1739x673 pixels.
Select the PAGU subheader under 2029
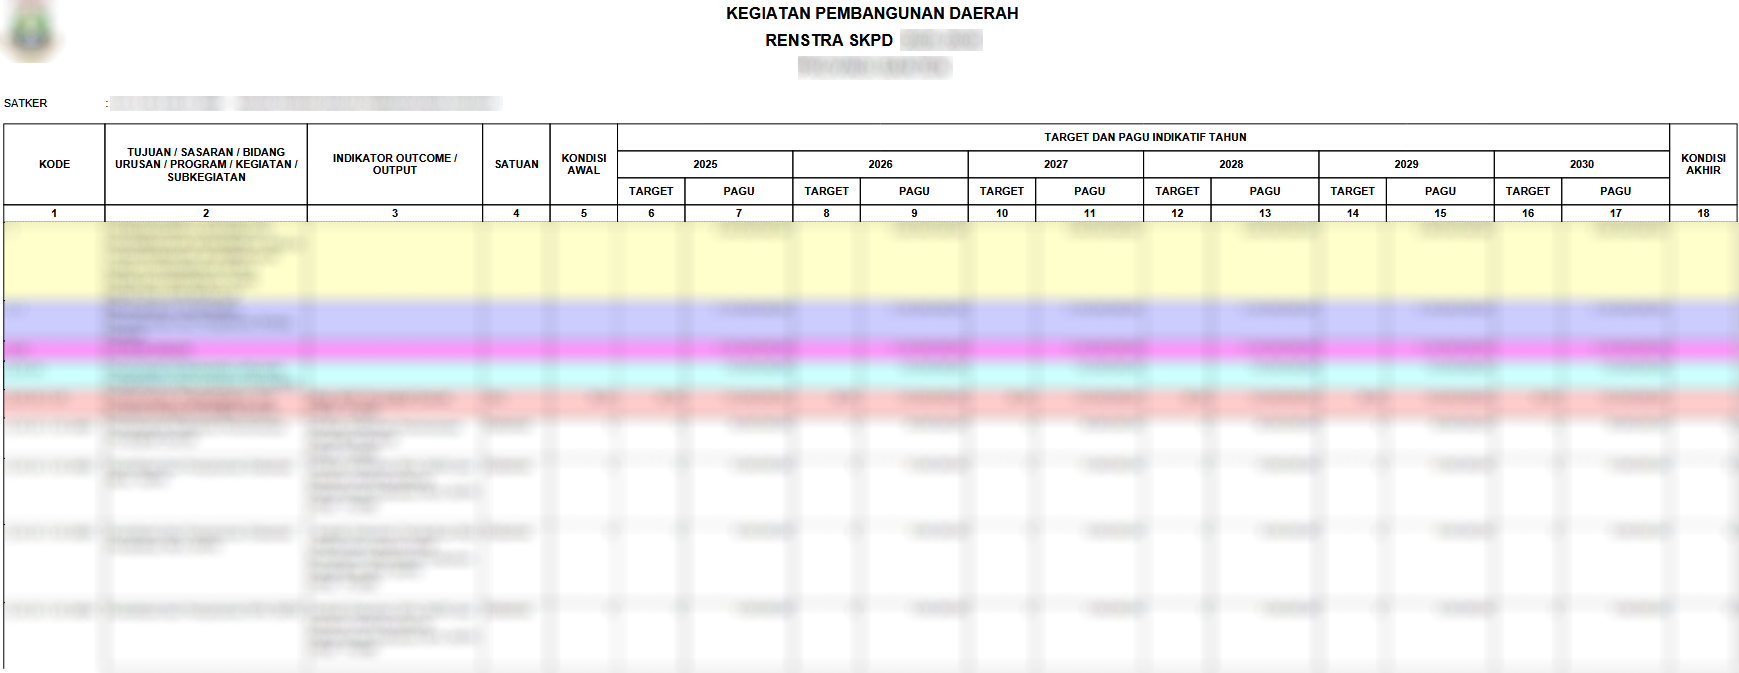(1440, 191)
